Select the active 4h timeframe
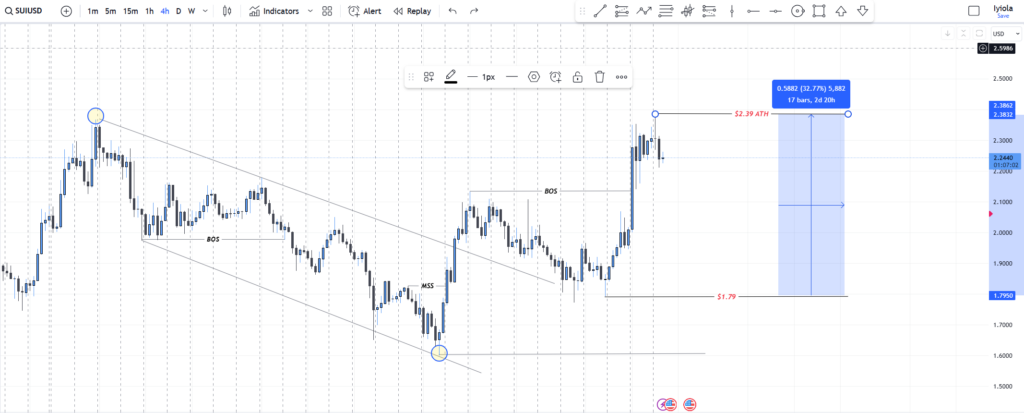Screen dimensions: 1024x413 pyautogui.click(x=165, y=11)
